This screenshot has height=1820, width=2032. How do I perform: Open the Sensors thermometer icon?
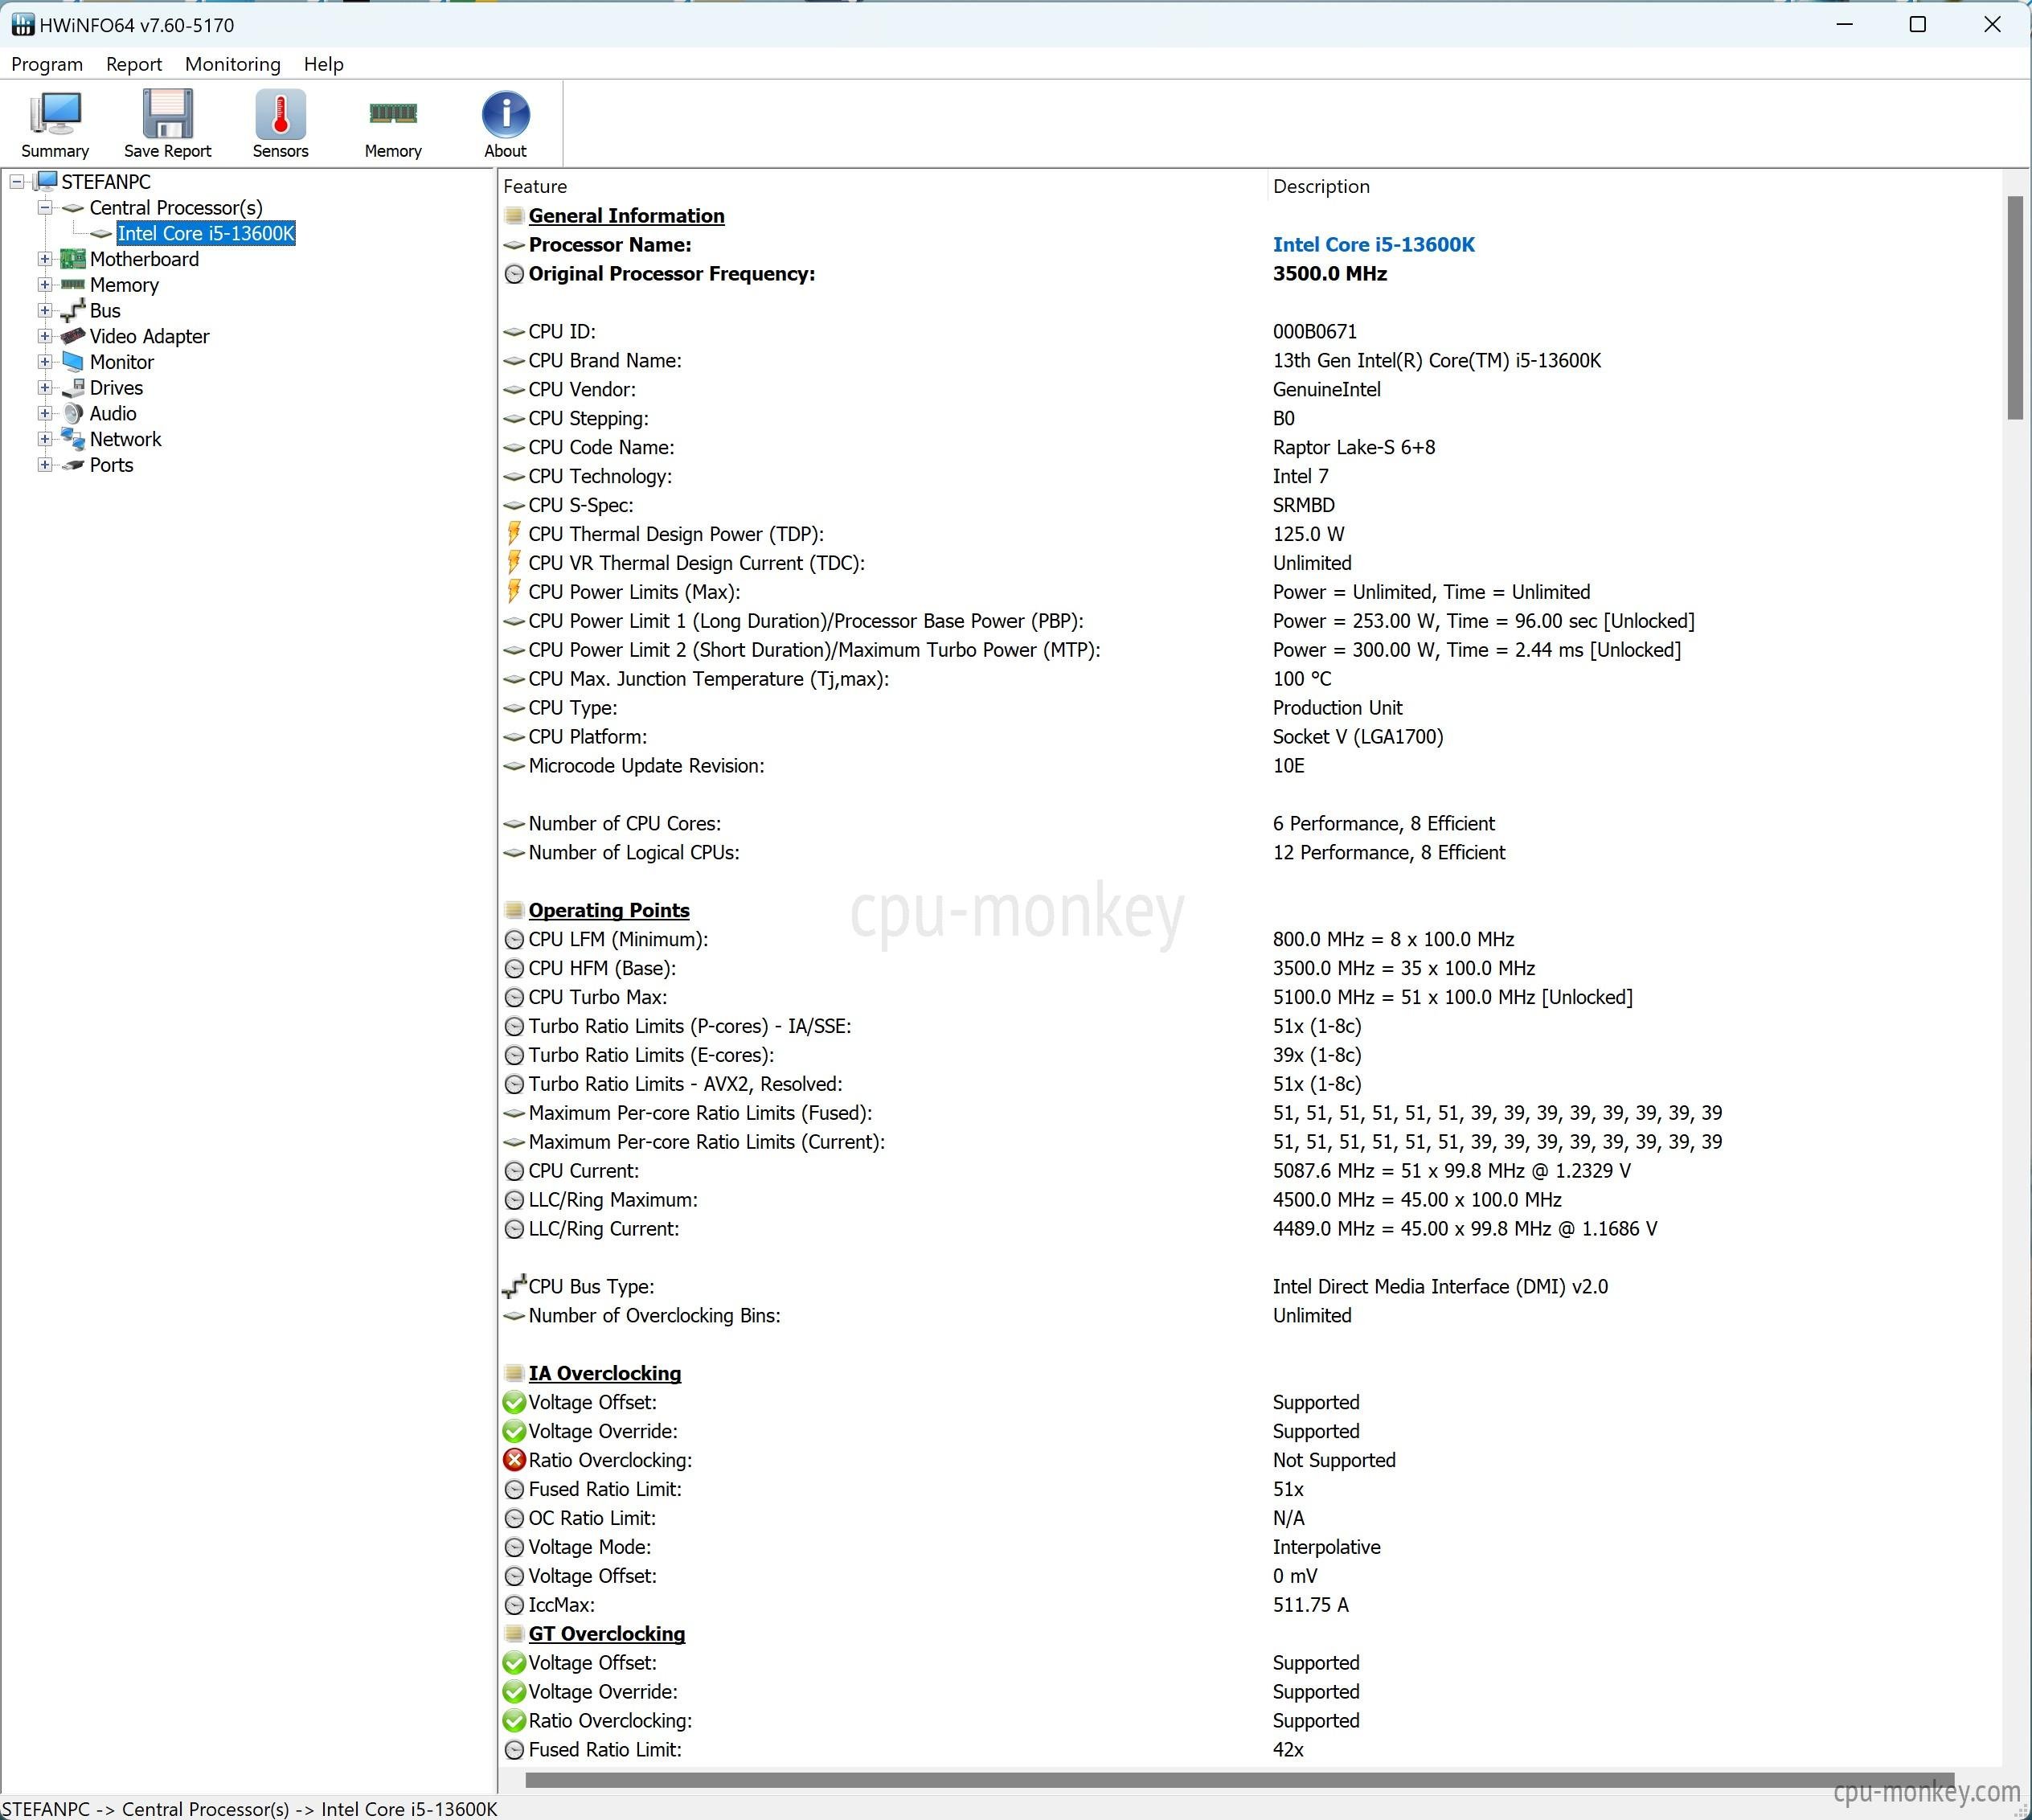tap(280, 115)
